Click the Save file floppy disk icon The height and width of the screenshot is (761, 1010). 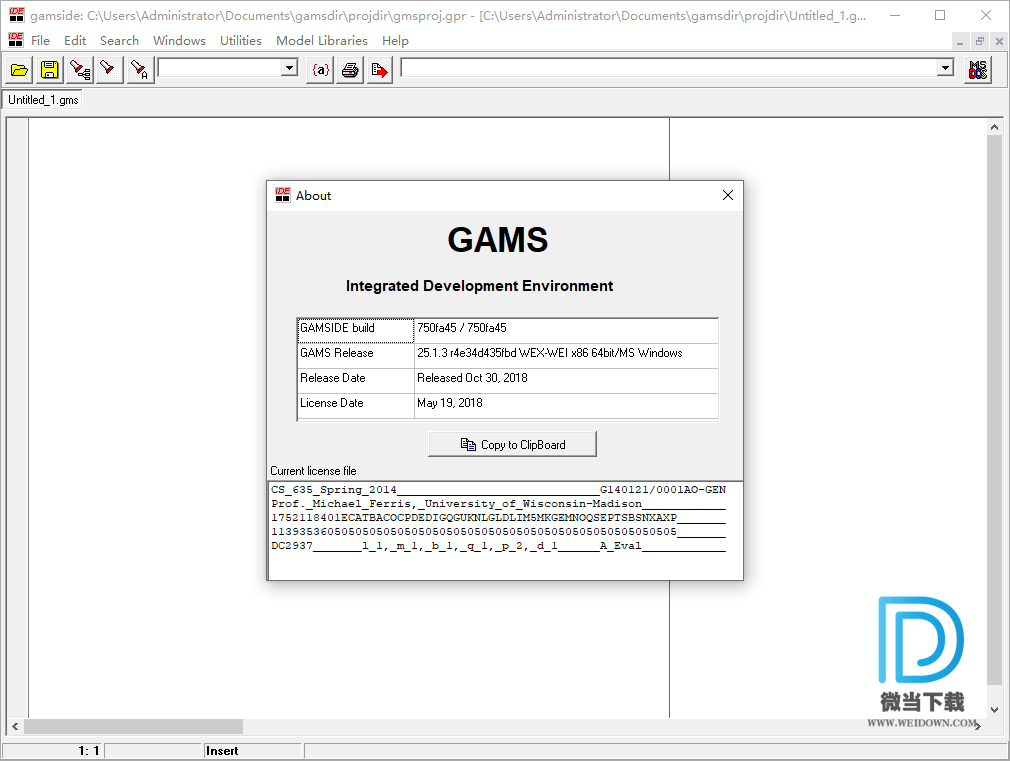[x=49, y=70]
